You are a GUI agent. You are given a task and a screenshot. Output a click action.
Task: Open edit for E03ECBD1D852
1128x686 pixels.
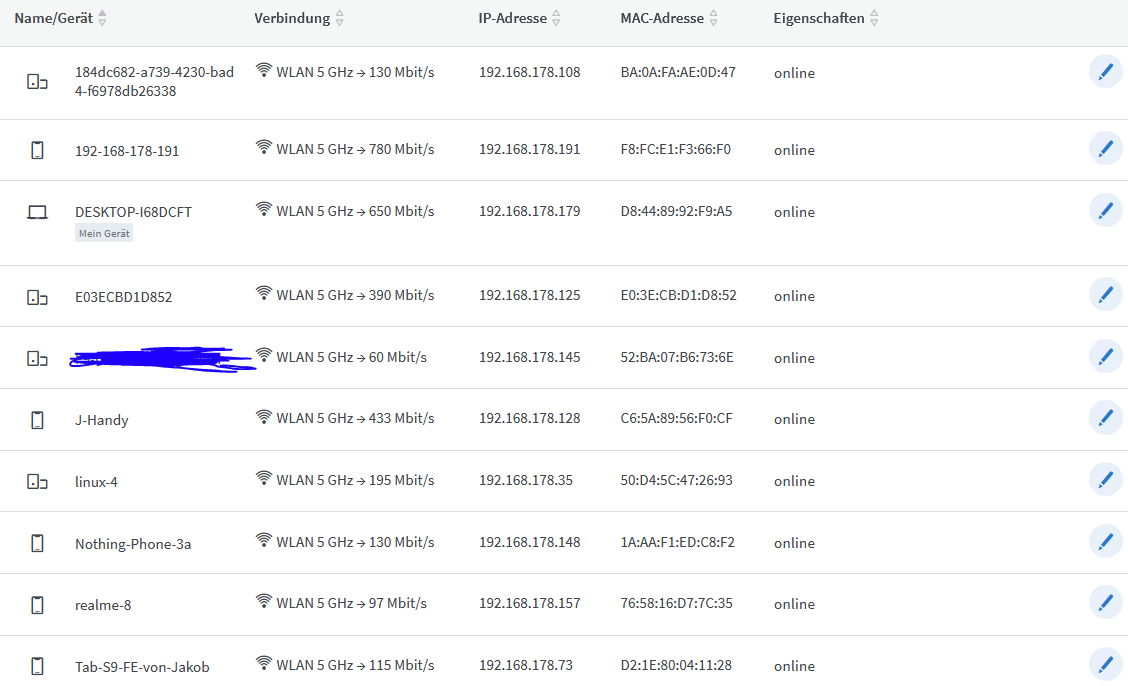tap(1106, 295)
